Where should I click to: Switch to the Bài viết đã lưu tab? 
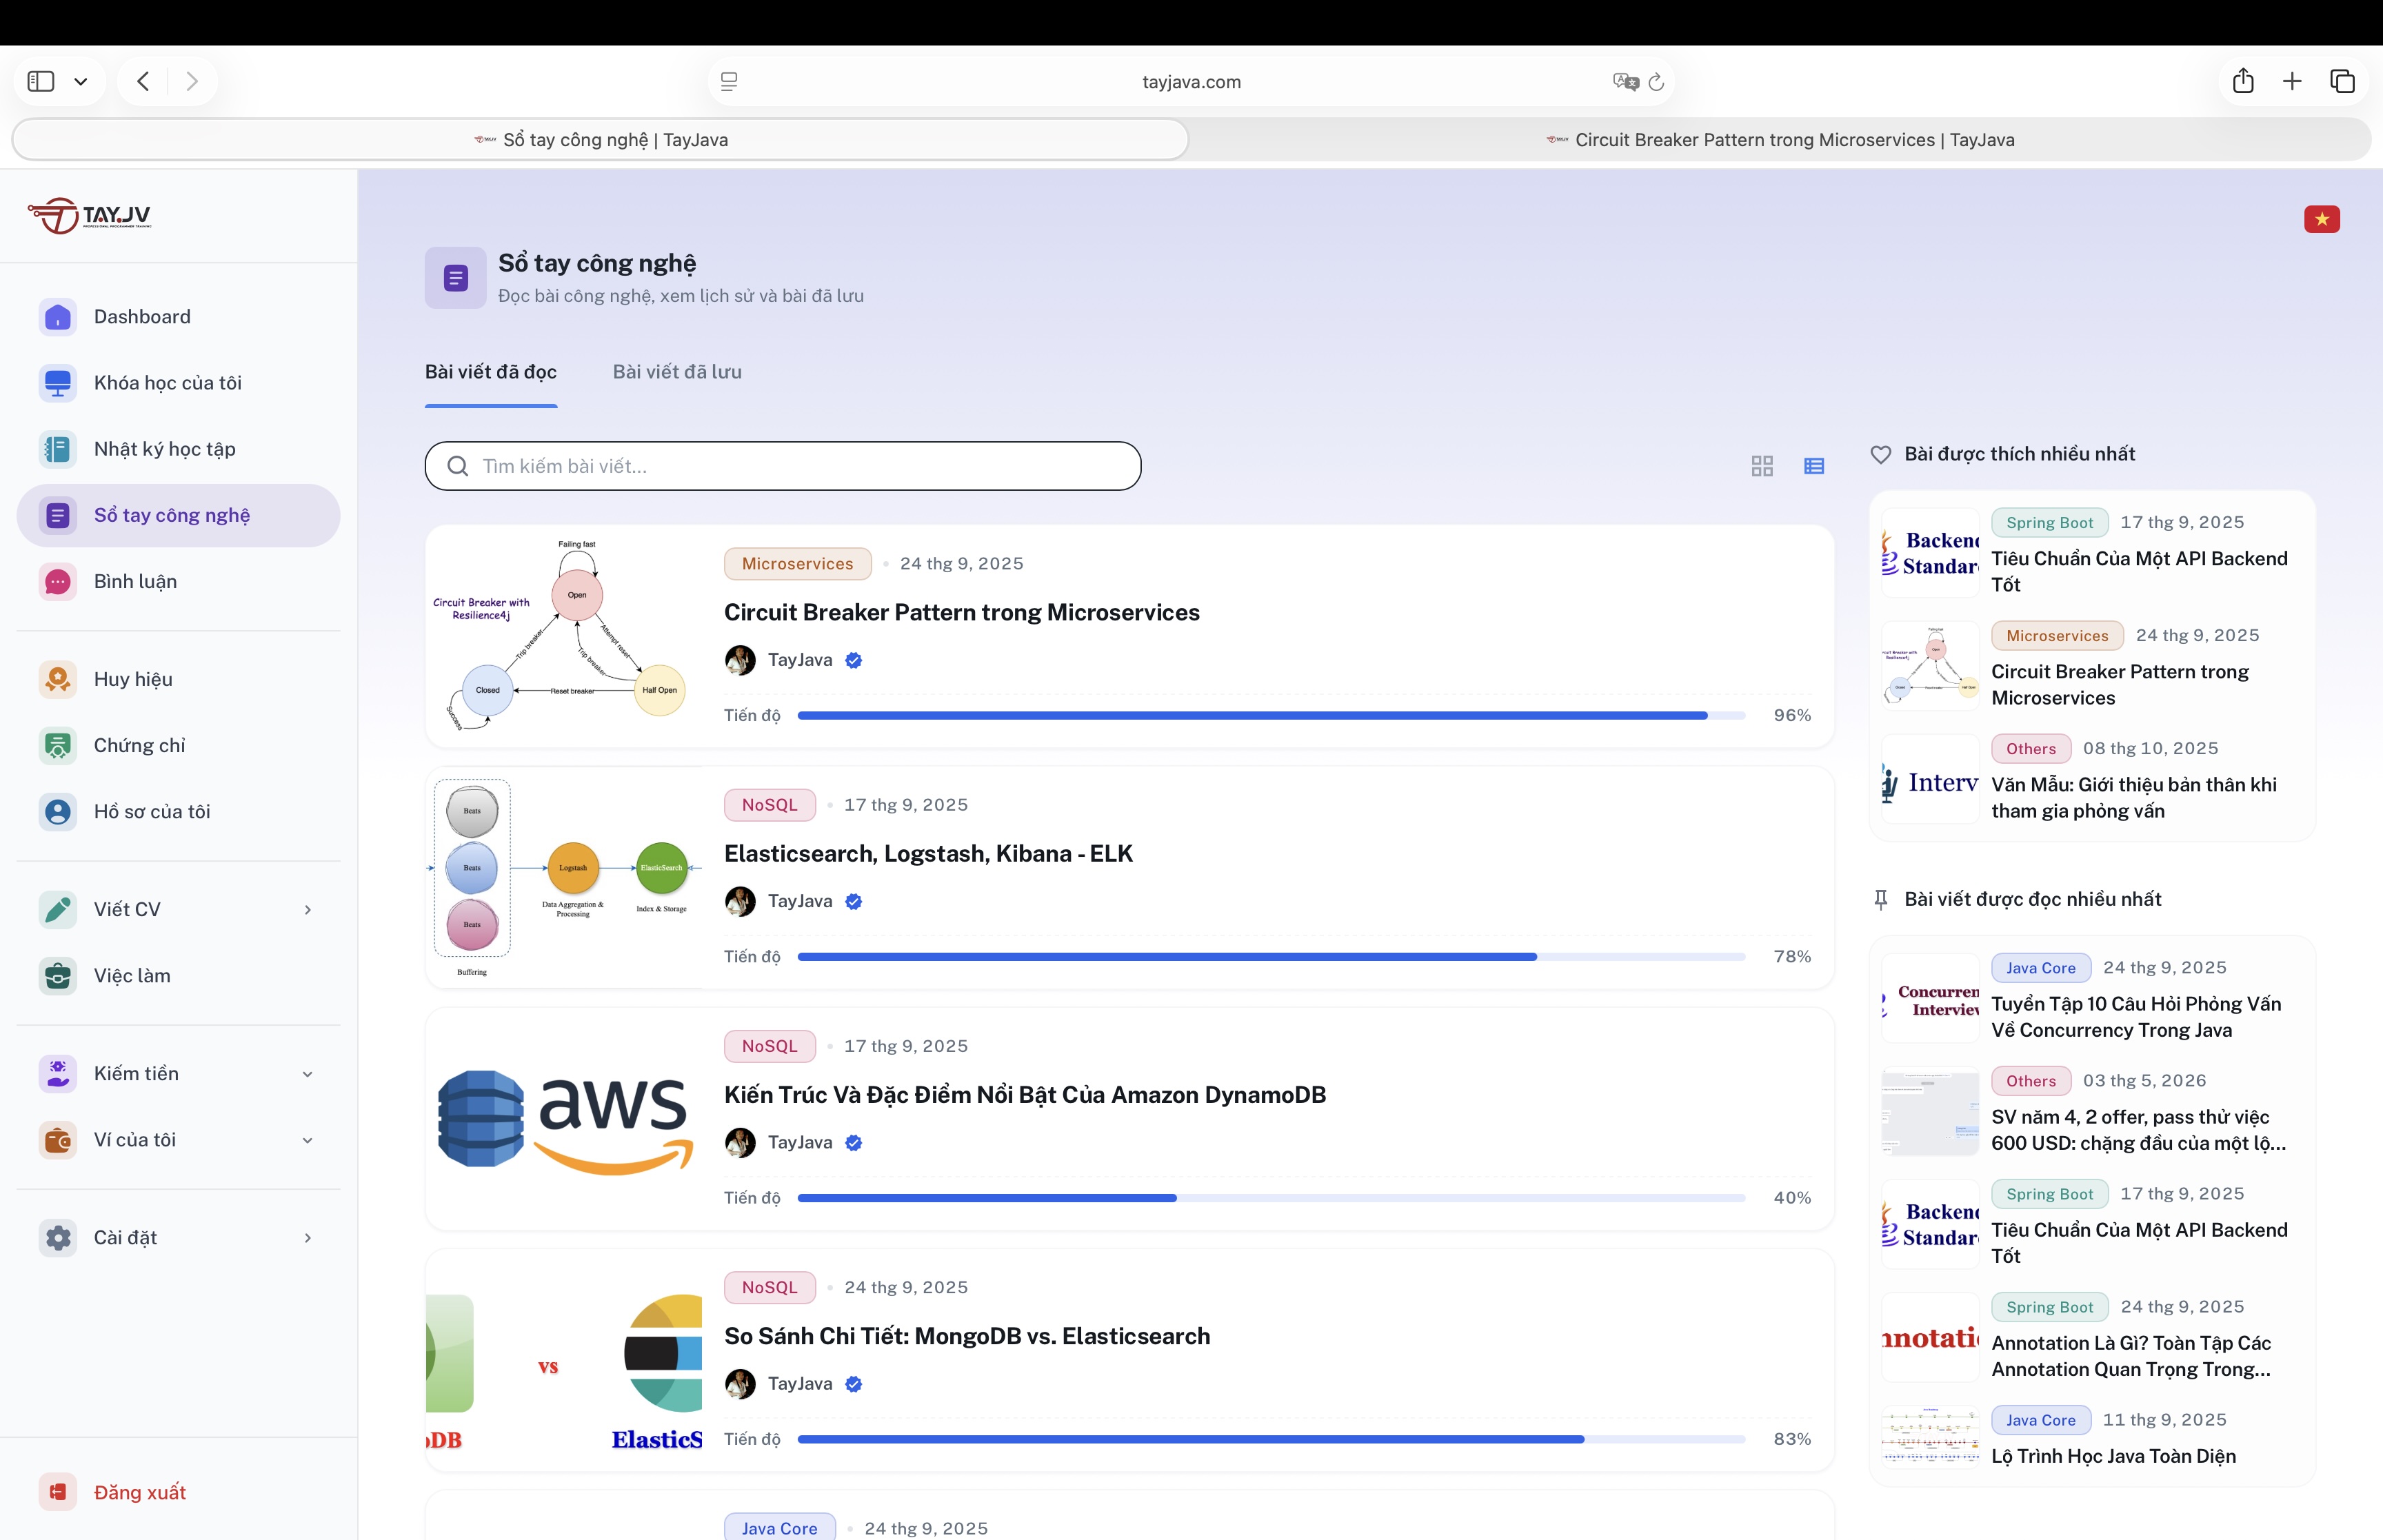coord(677,372)
